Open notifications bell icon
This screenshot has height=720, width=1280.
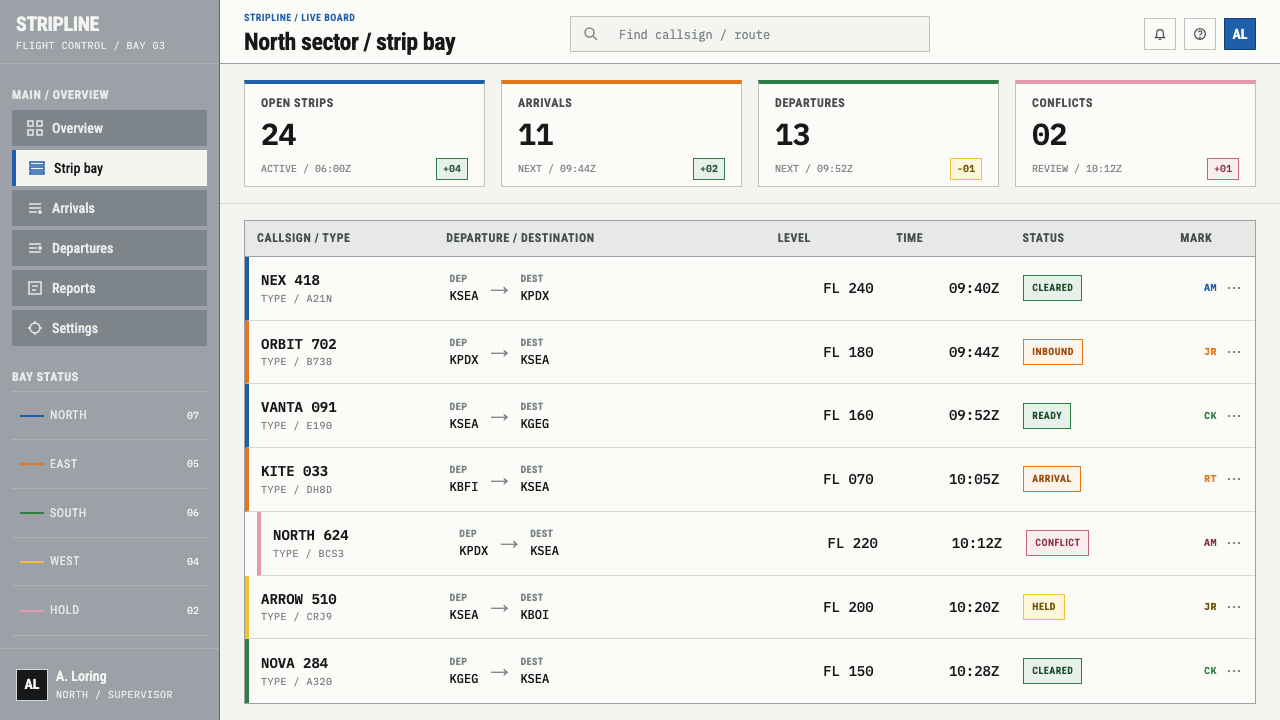(x=1160, y=34)
